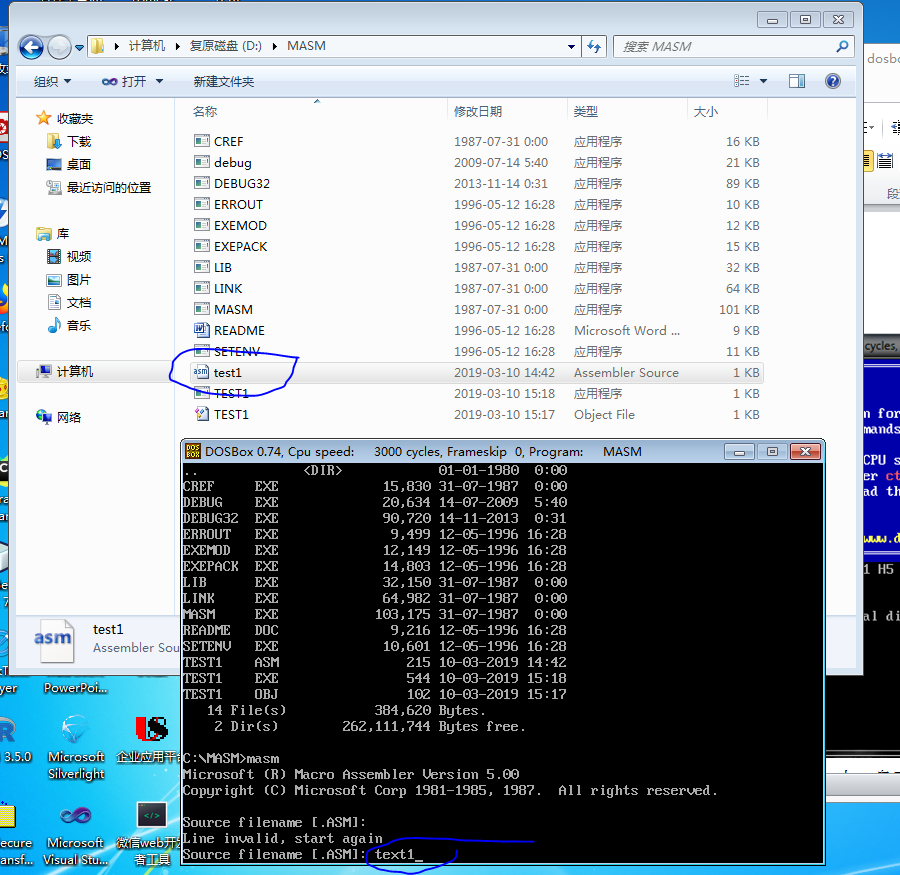
Task: Open Explorer help via question mark icon
Action: coord(833,81)
